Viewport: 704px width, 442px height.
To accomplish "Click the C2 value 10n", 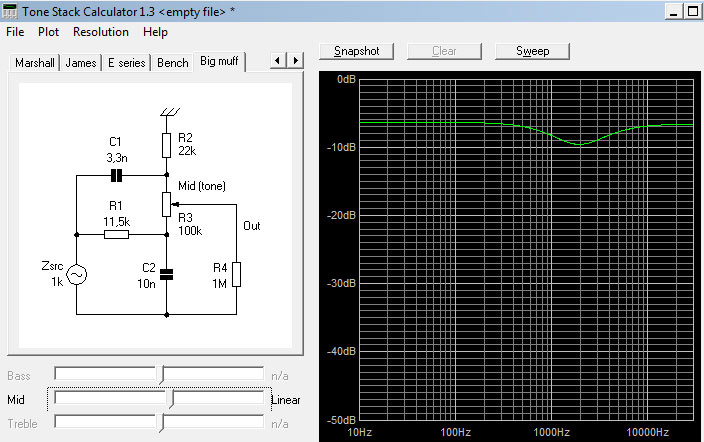I will click(146, 284).
